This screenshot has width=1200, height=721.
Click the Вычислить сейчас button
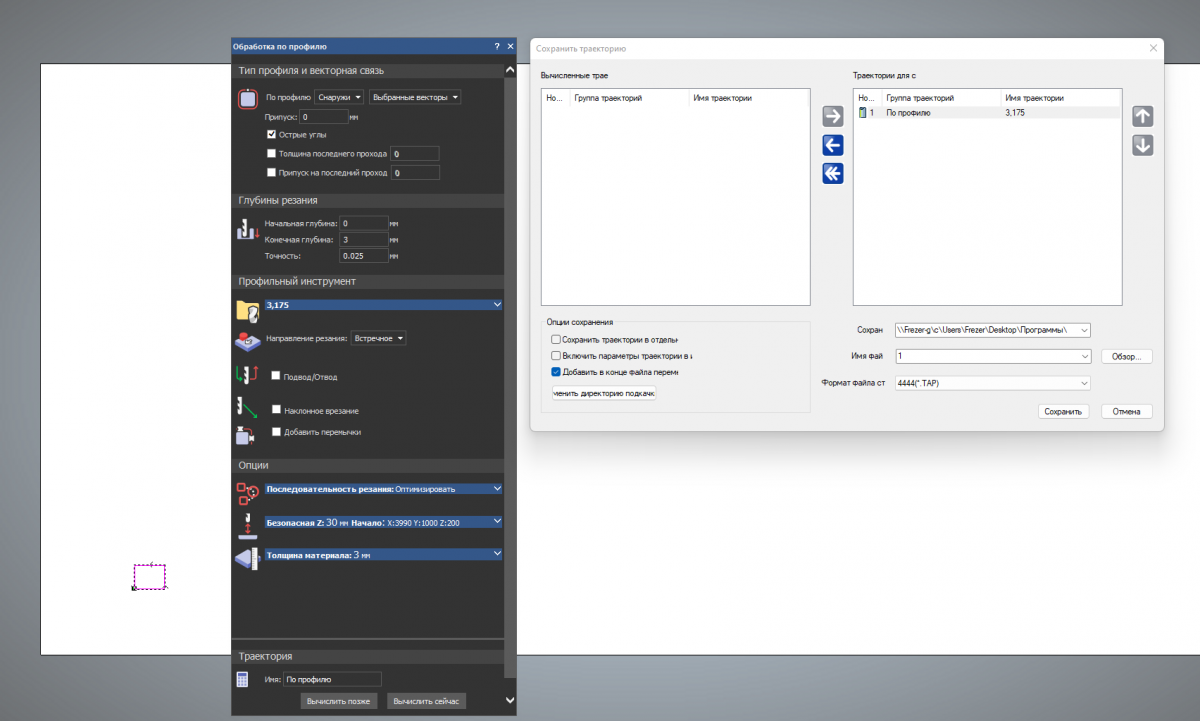427,701
